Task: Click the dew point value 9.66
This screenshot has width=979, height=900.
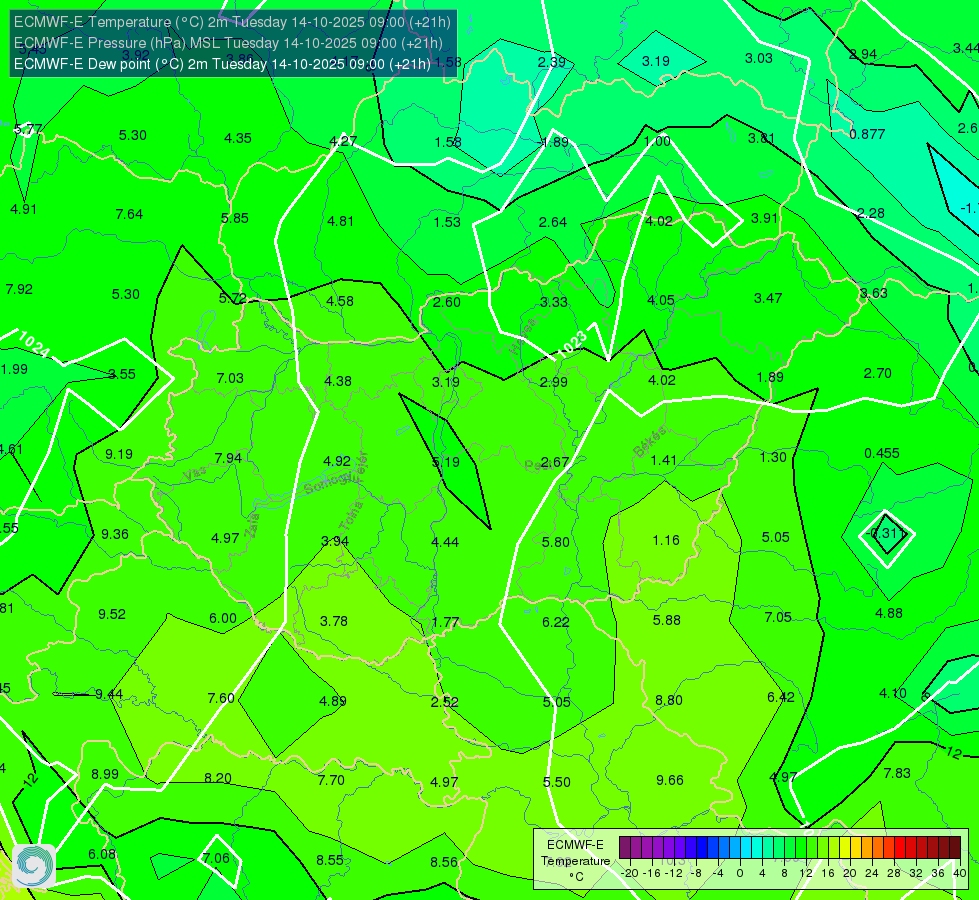Action: pos(669,780)
